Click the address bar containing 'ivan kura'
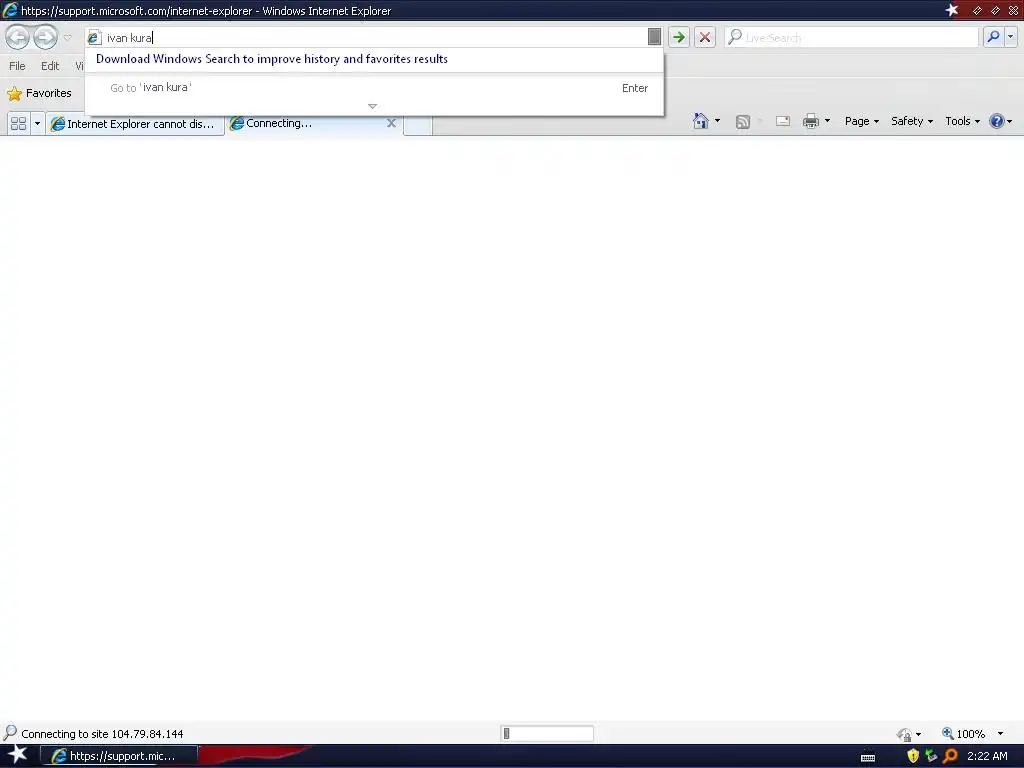 coord(374,37)
